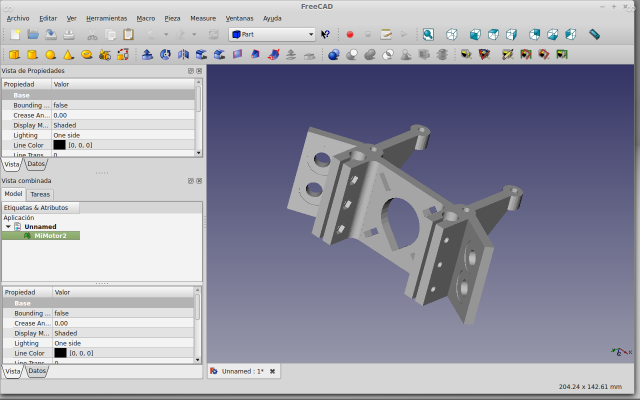Screen dimensions: 640x400
Task: Open the Herramientas menu
Action: 107,18
